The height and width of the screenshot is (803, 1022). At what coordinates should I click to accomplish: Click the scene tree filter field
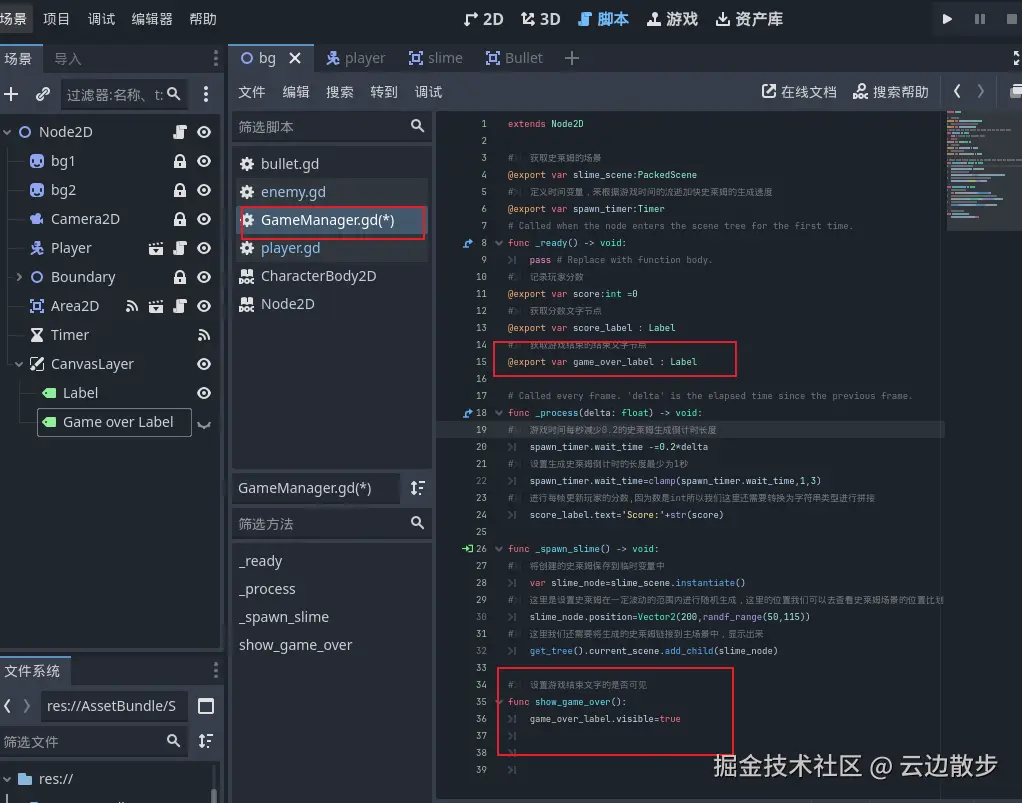pos(123,95)
